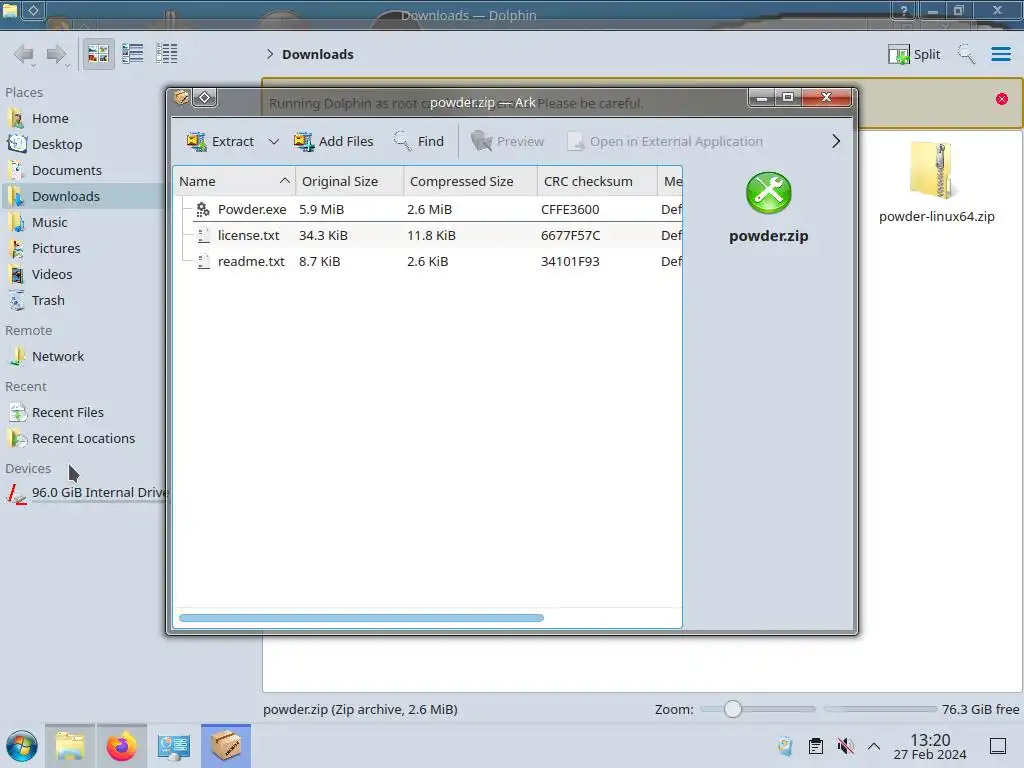Extract the powder.zip archive in Ark
Viewport: 1024px width, 768px height.
[220, 141]
